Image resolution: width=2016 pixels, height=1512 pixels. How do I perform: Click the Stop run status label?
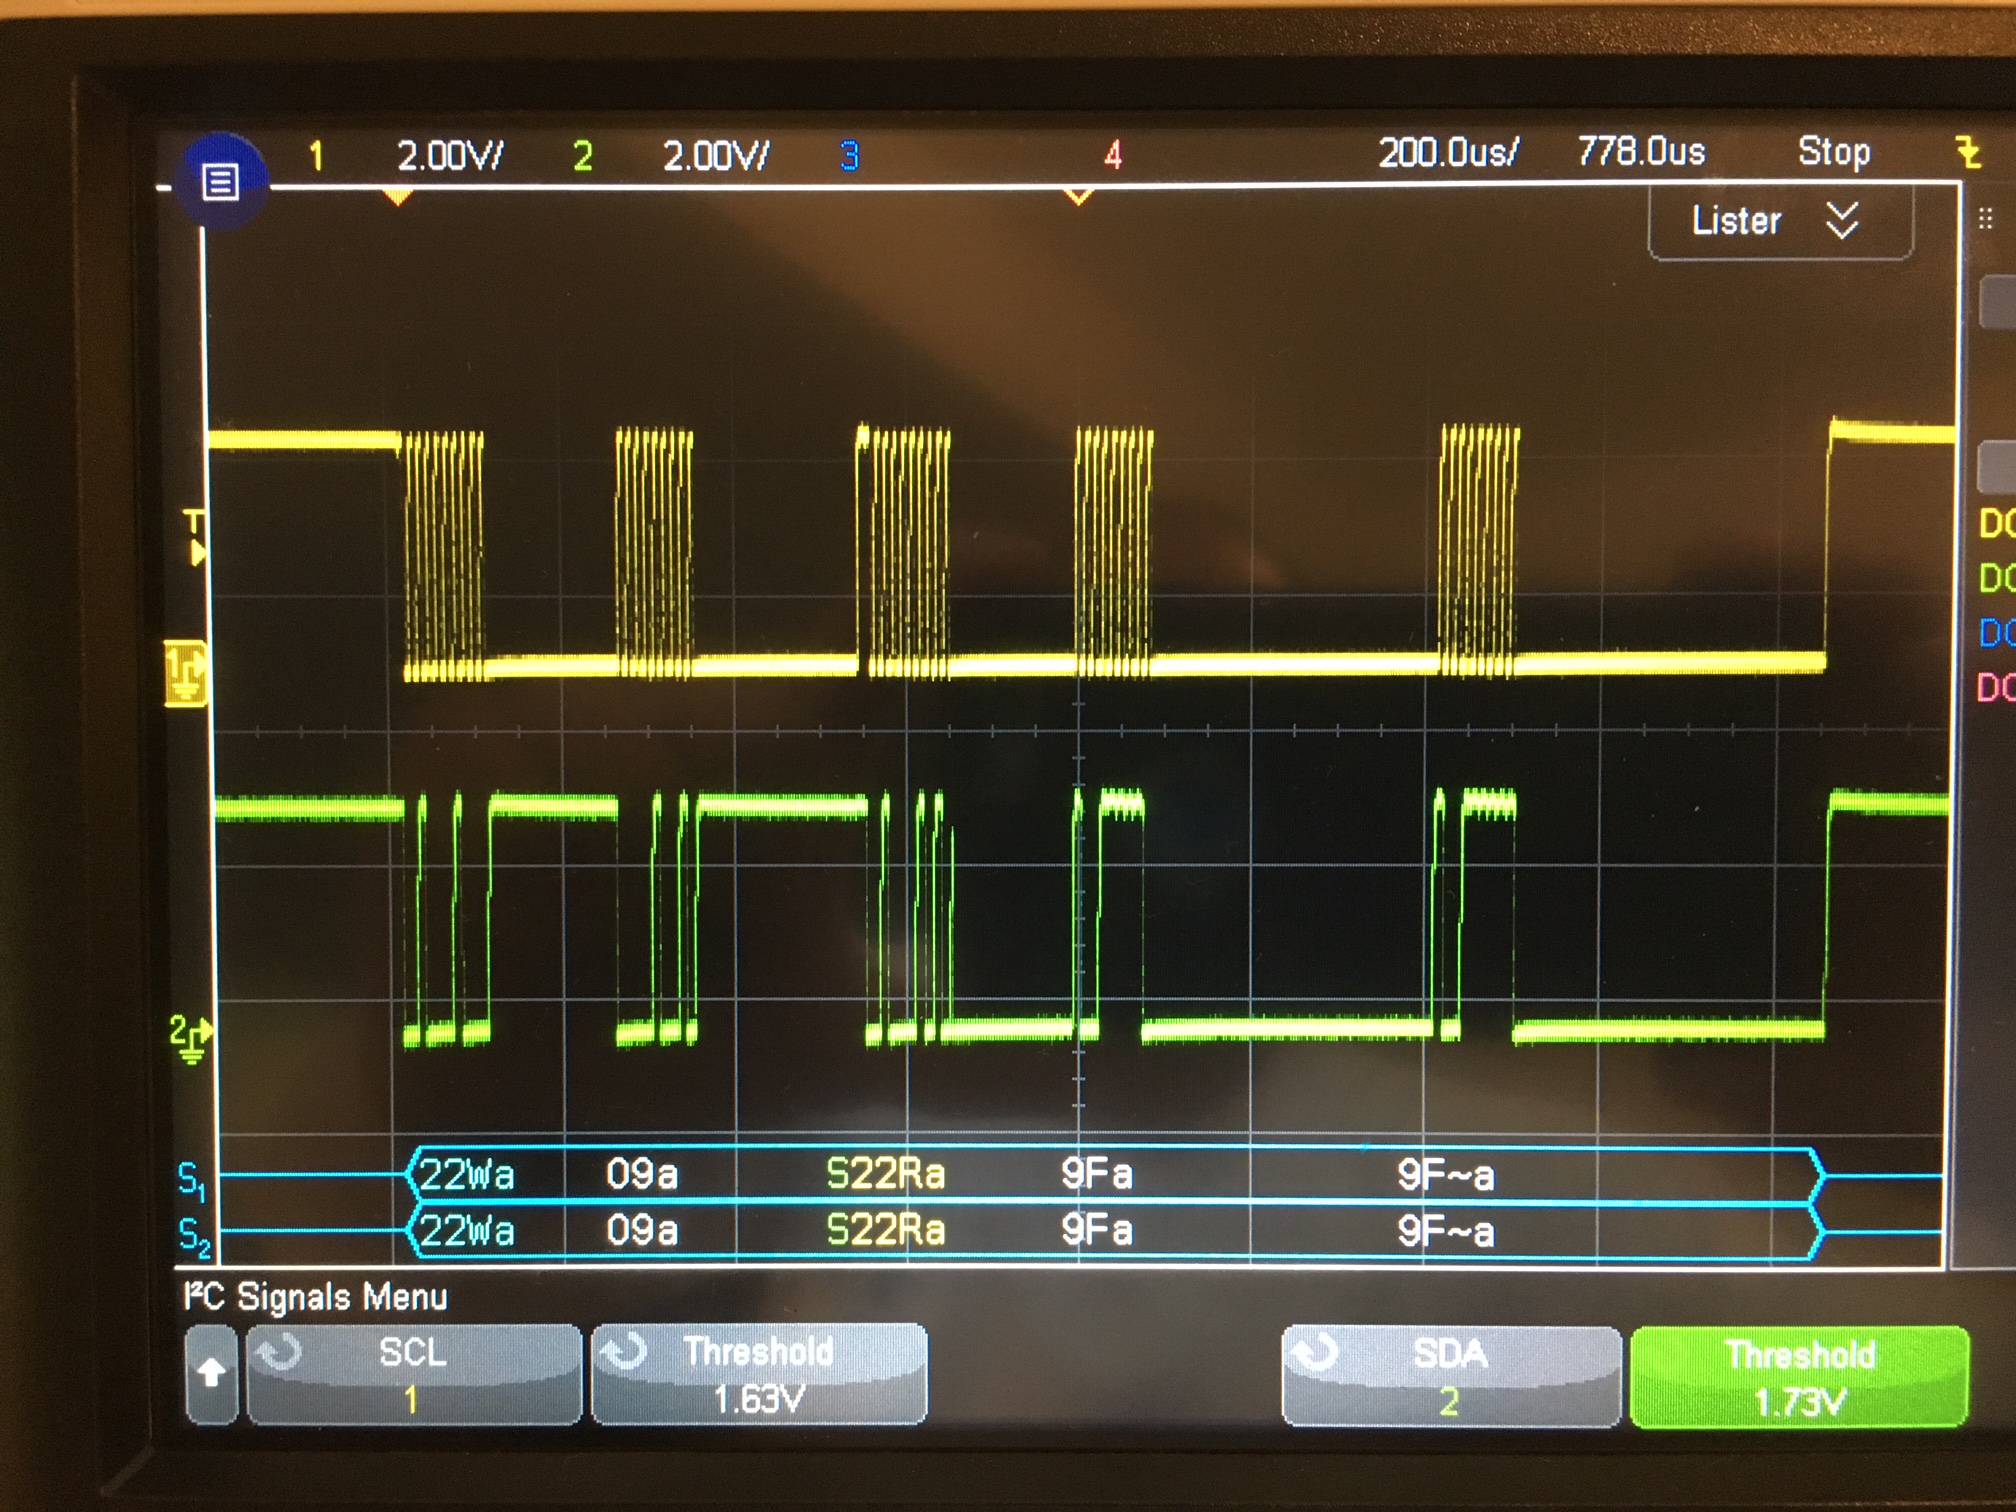coord(1833,151)
